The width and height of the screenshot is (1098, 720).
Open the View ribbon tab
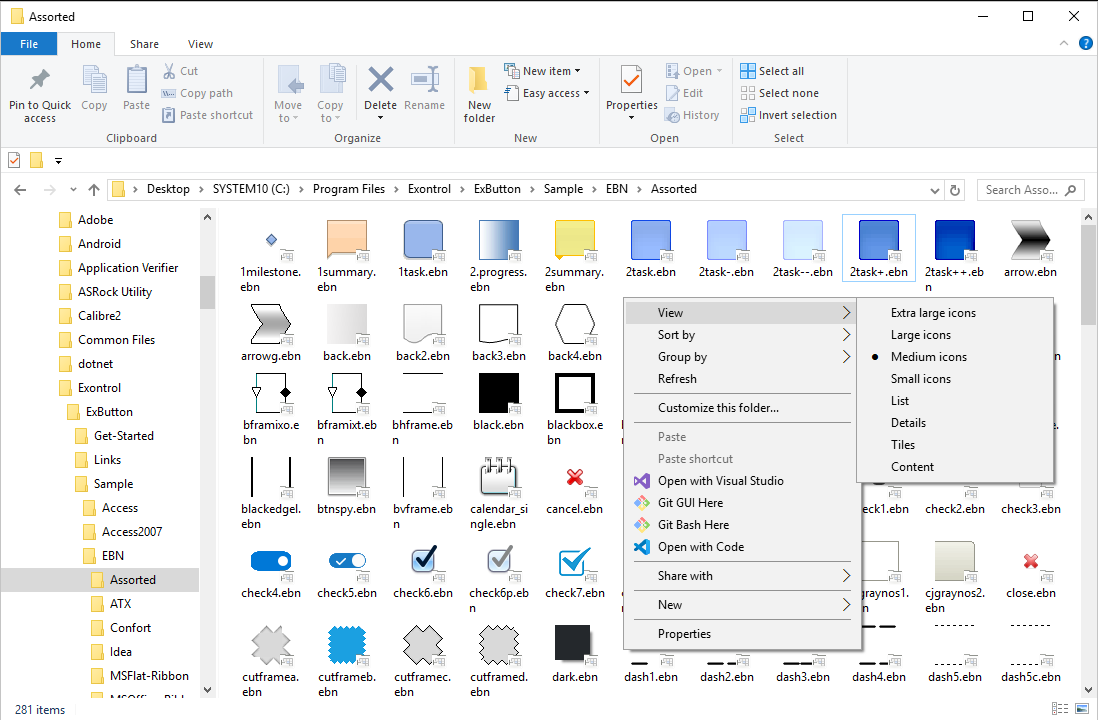pos(200,44)
